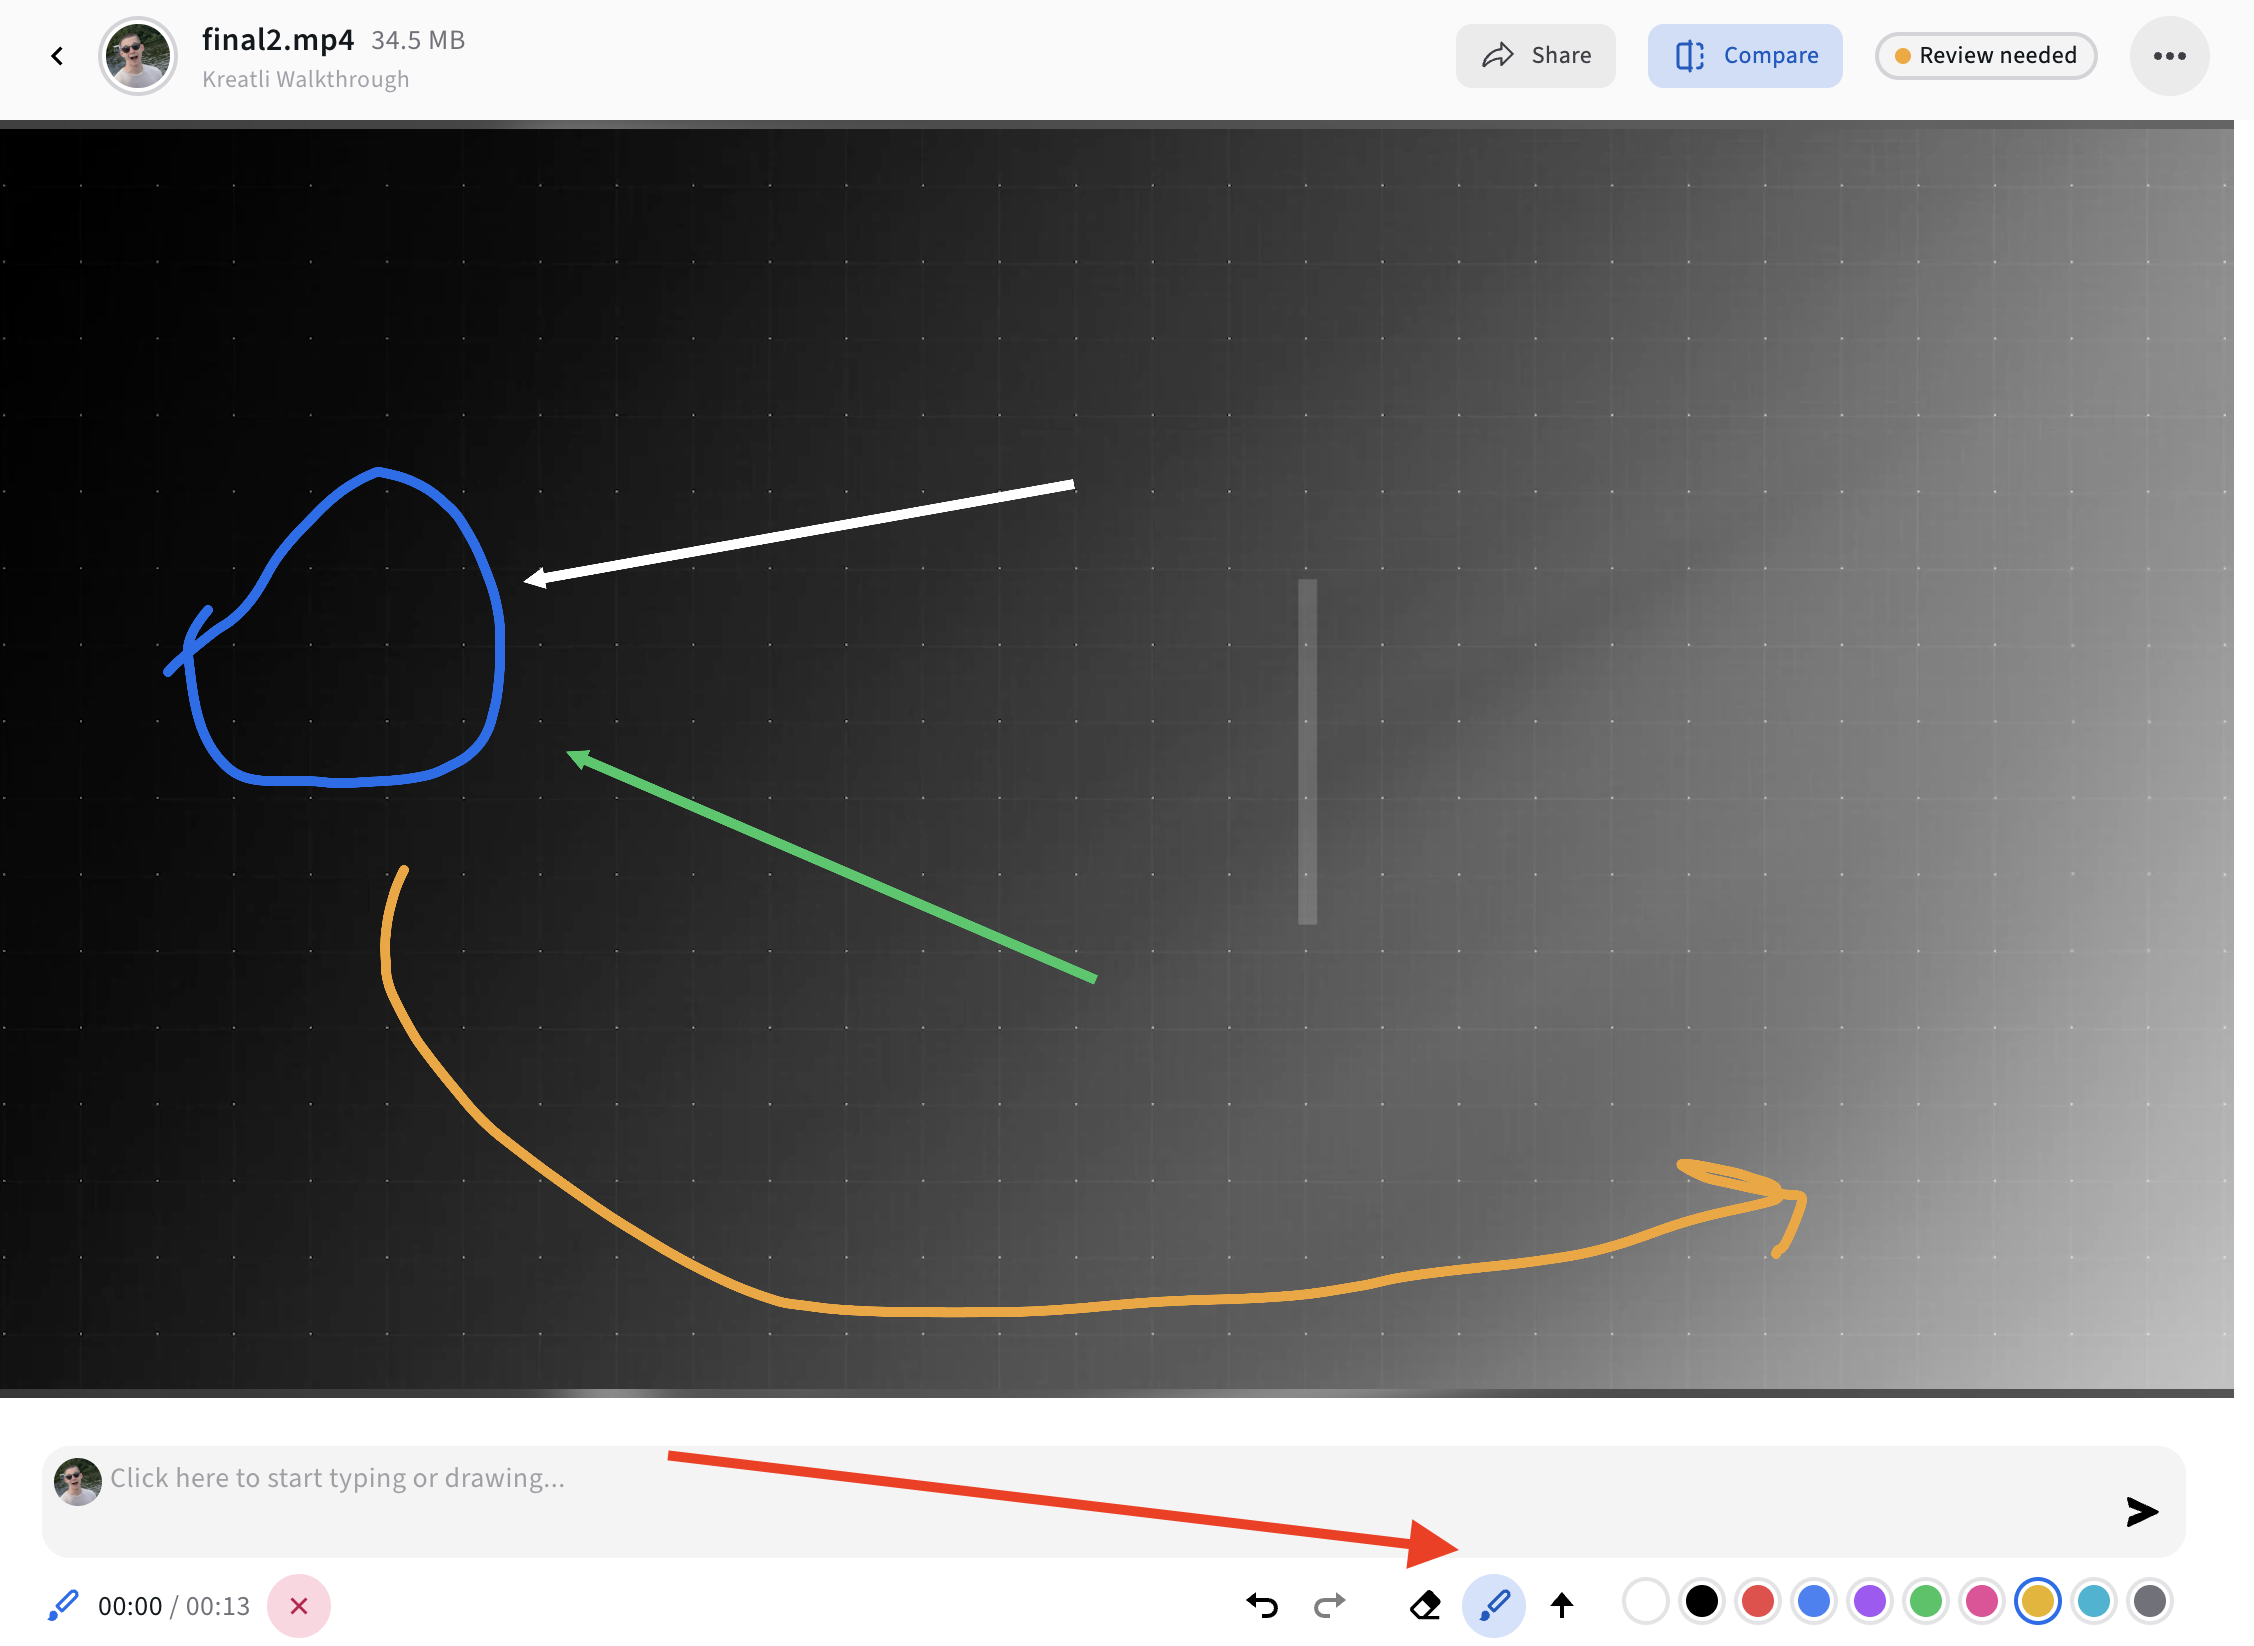This screenshot has height=1646, width=2254.
Task: Click the pen icon next to the recording timer
Action: [x=63, y=1605]
